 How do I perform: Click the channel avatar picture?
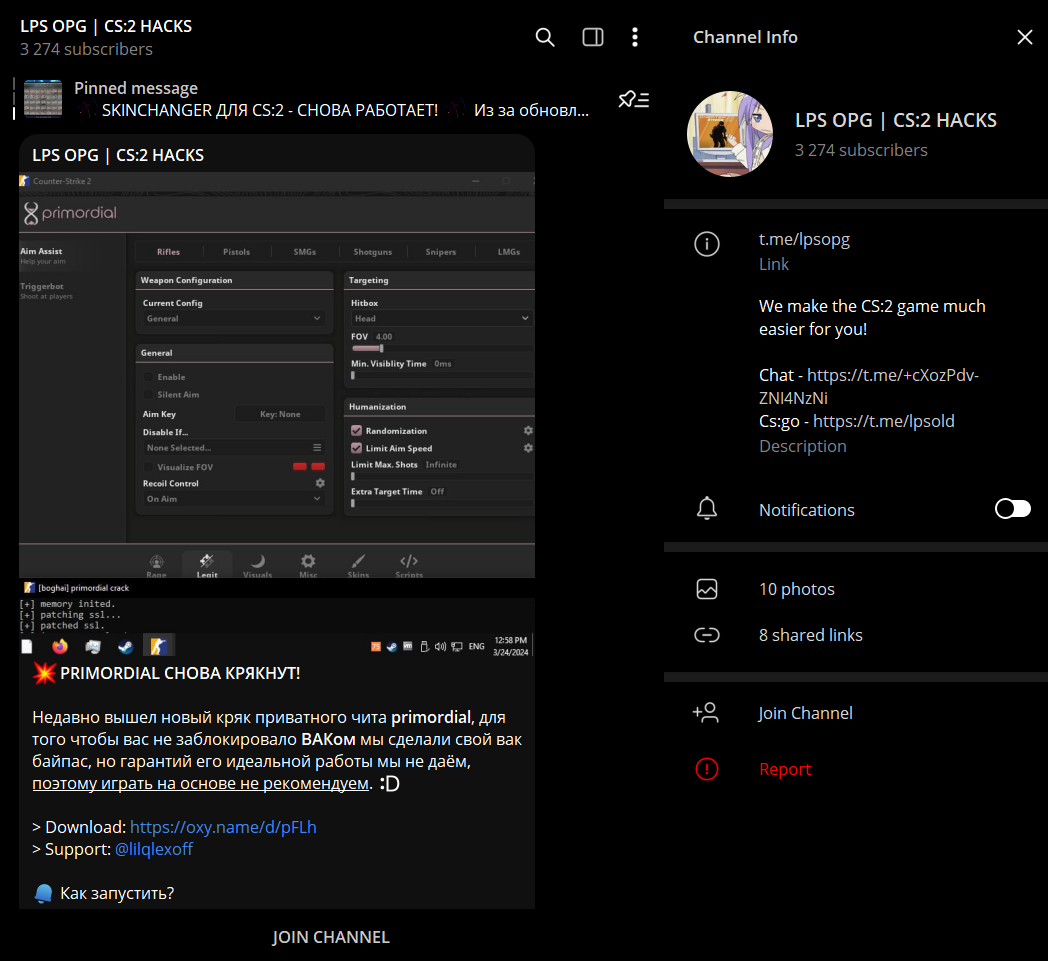[731, 134]
